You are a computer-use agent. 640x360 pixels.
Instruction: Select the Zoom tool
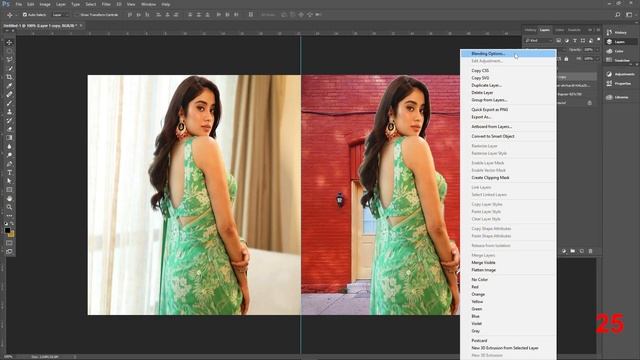point(9,207)
